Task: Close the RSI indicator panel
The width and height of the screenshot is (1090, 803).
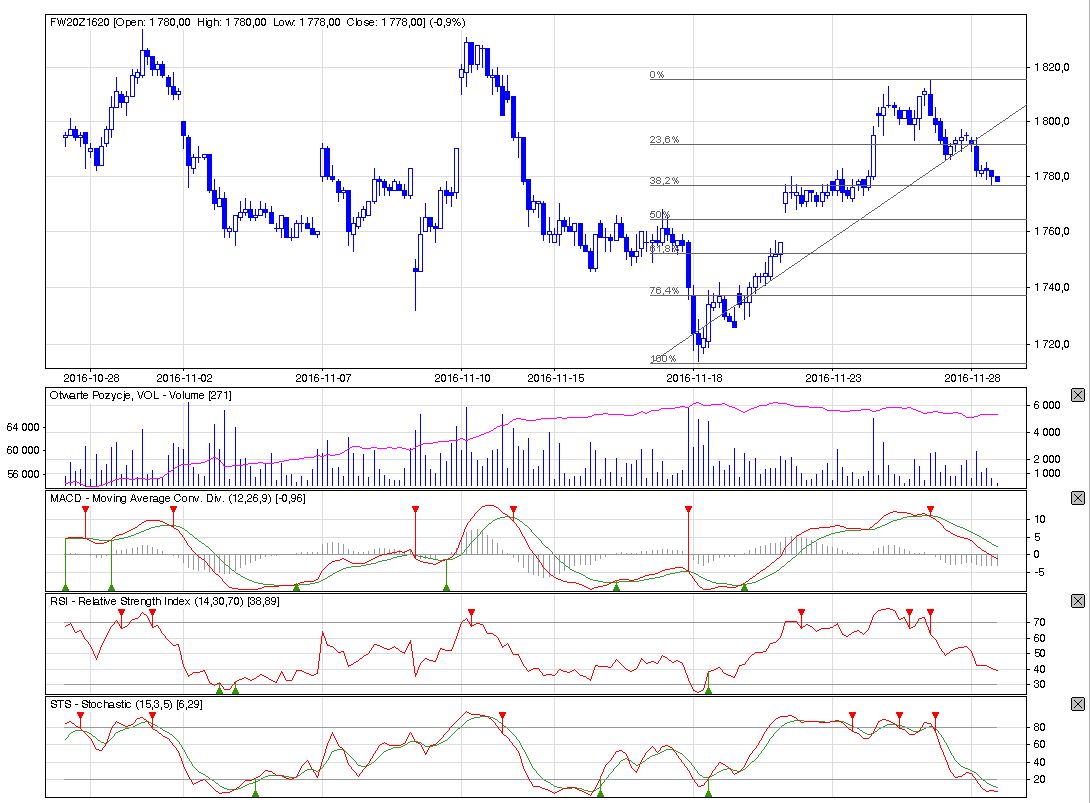Action: (1077, 601)
